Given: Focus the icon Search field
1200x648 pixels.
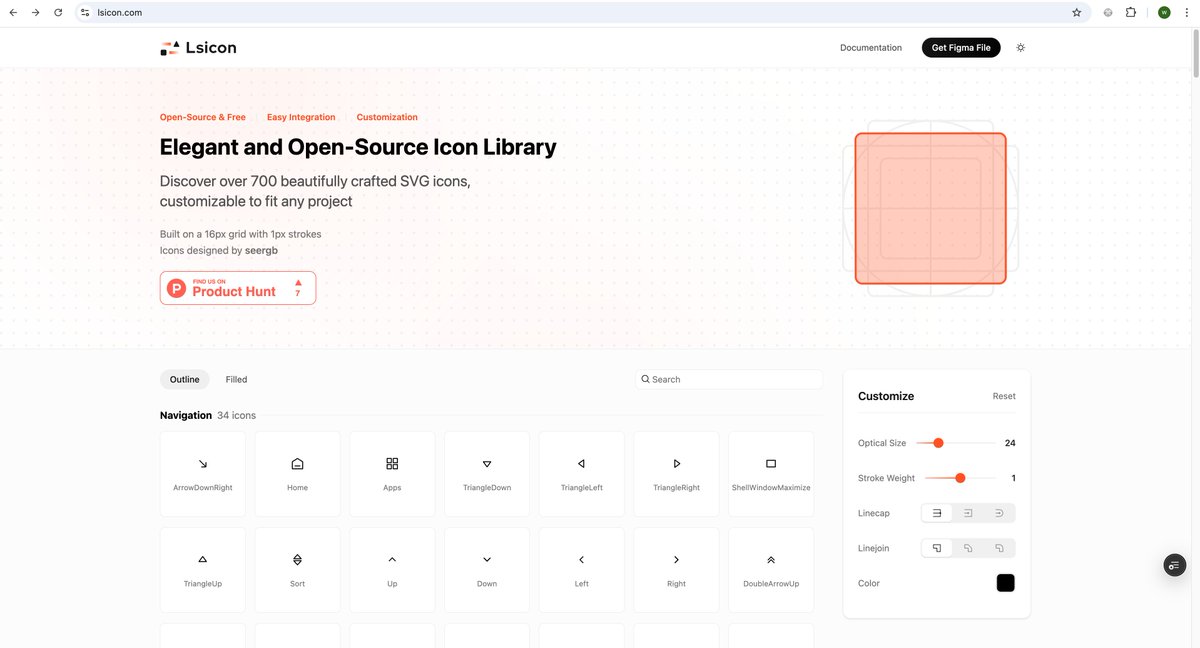Looking at the screenshot, I should pyautogui.click(x=729, y=379).
